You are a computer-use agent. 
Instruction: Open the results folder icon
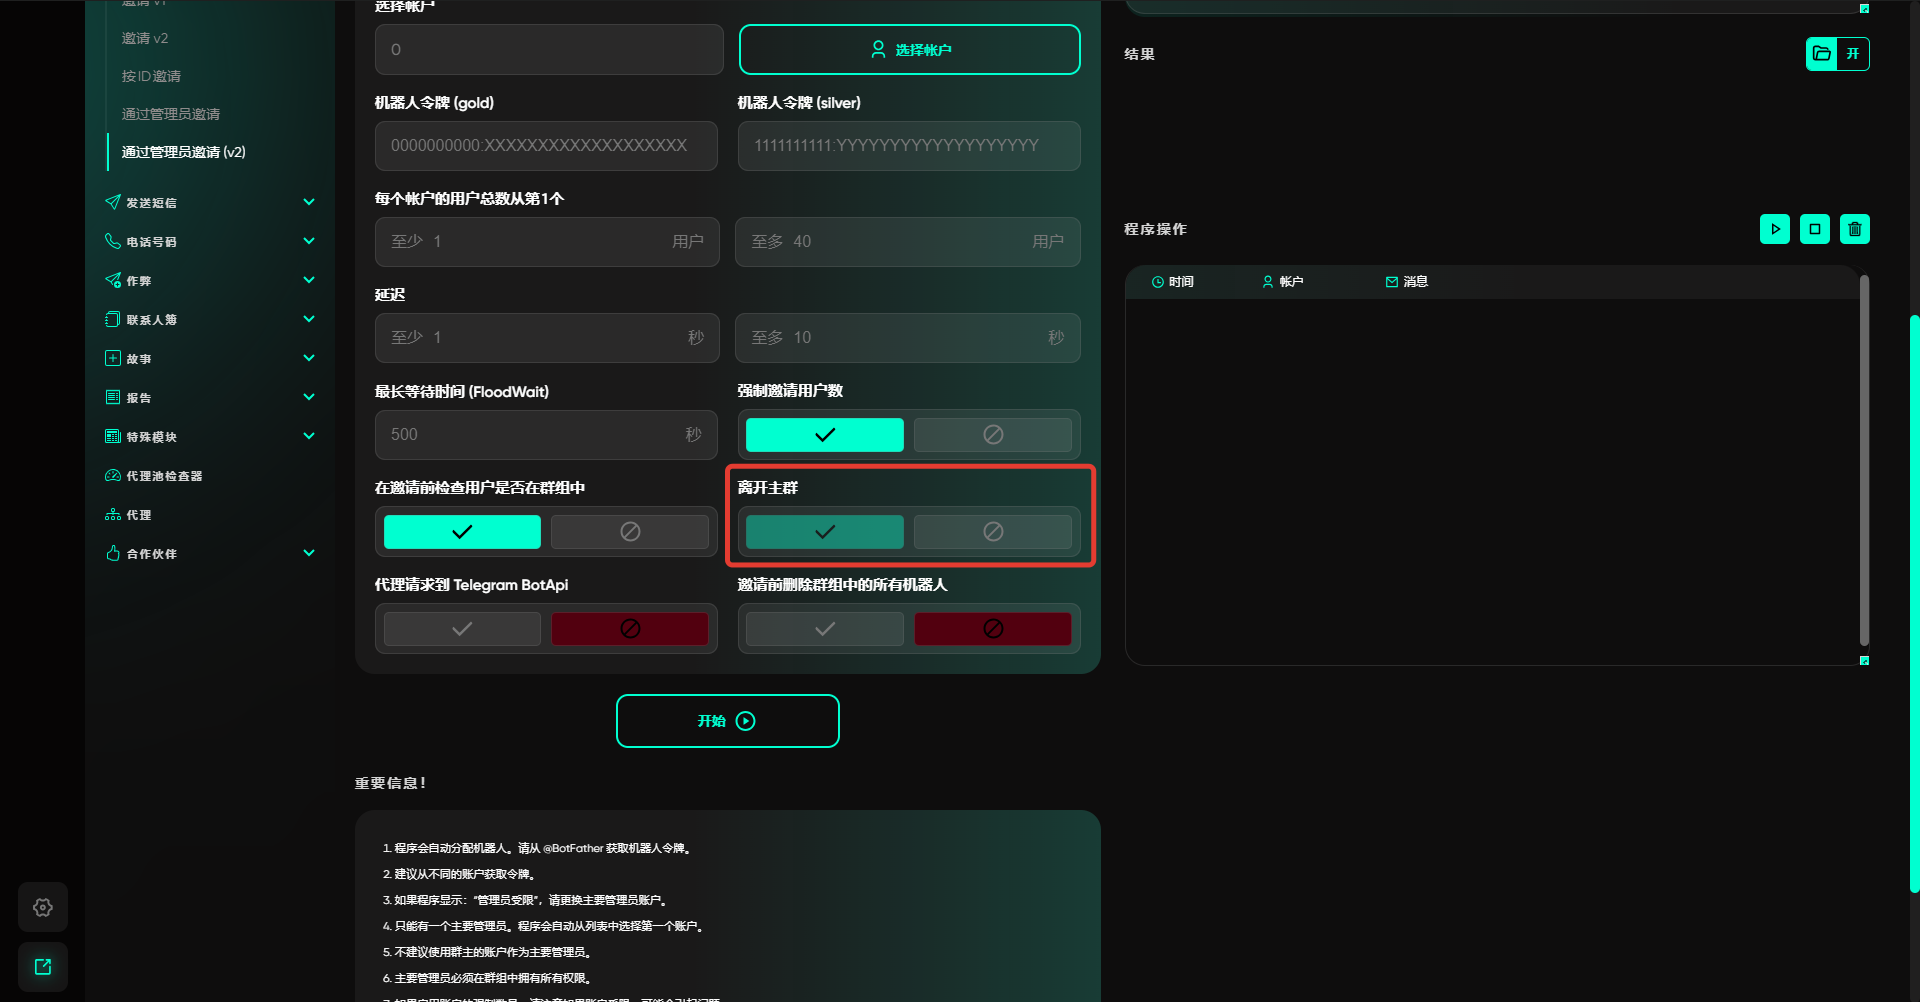click(x=1822, y=54)
